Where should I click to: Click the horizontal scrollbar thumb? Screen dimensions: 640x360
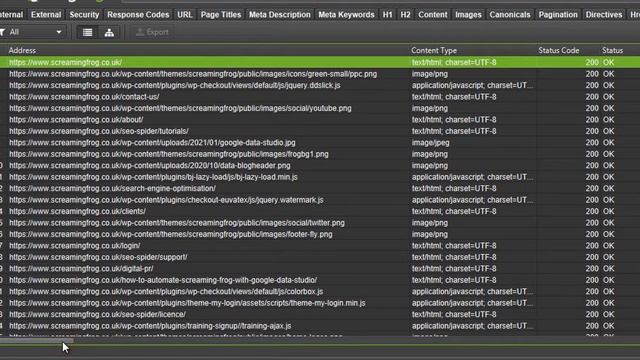pyautogui.click(x=37, y=340)
